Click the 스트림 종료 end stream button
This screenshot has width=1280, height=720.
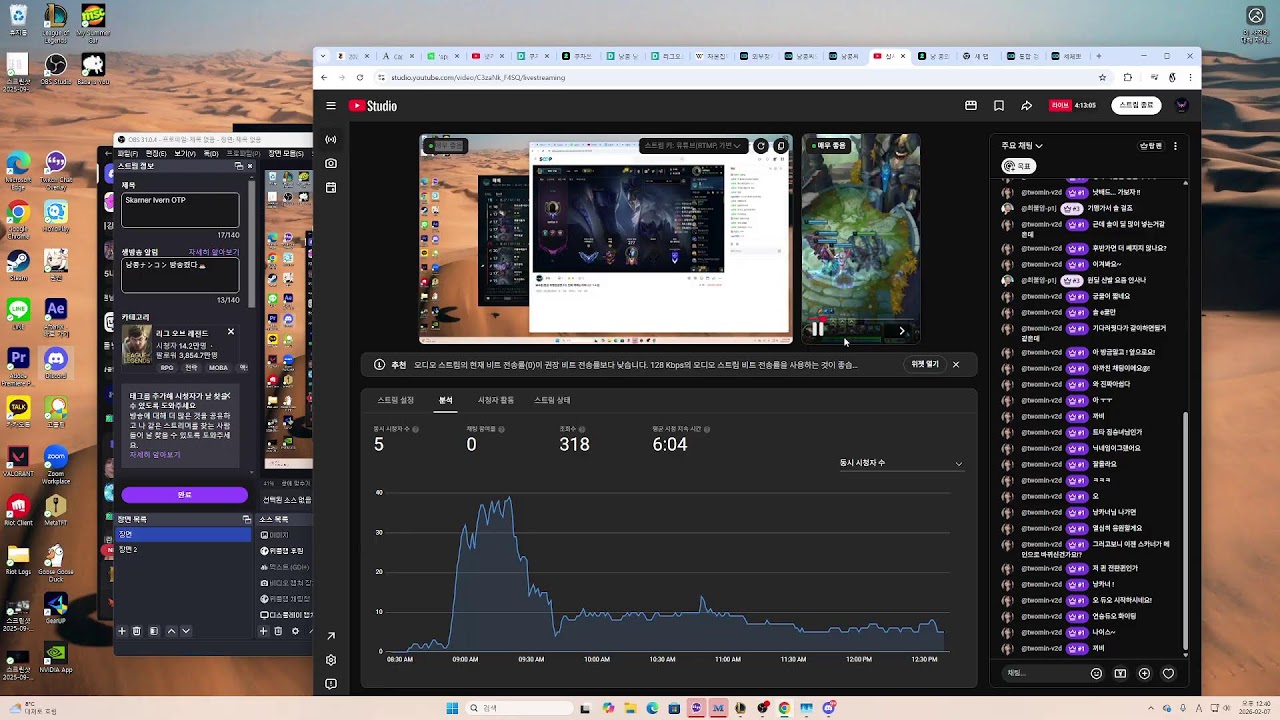[x=1136, y=105]
